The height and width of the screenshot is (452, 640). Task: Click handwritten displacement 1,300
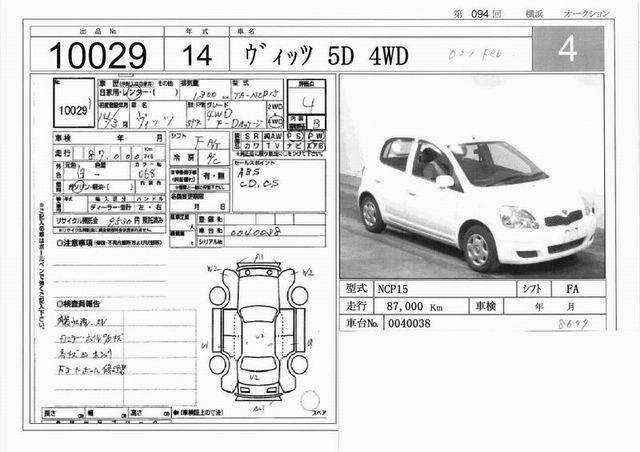(204, 95)
